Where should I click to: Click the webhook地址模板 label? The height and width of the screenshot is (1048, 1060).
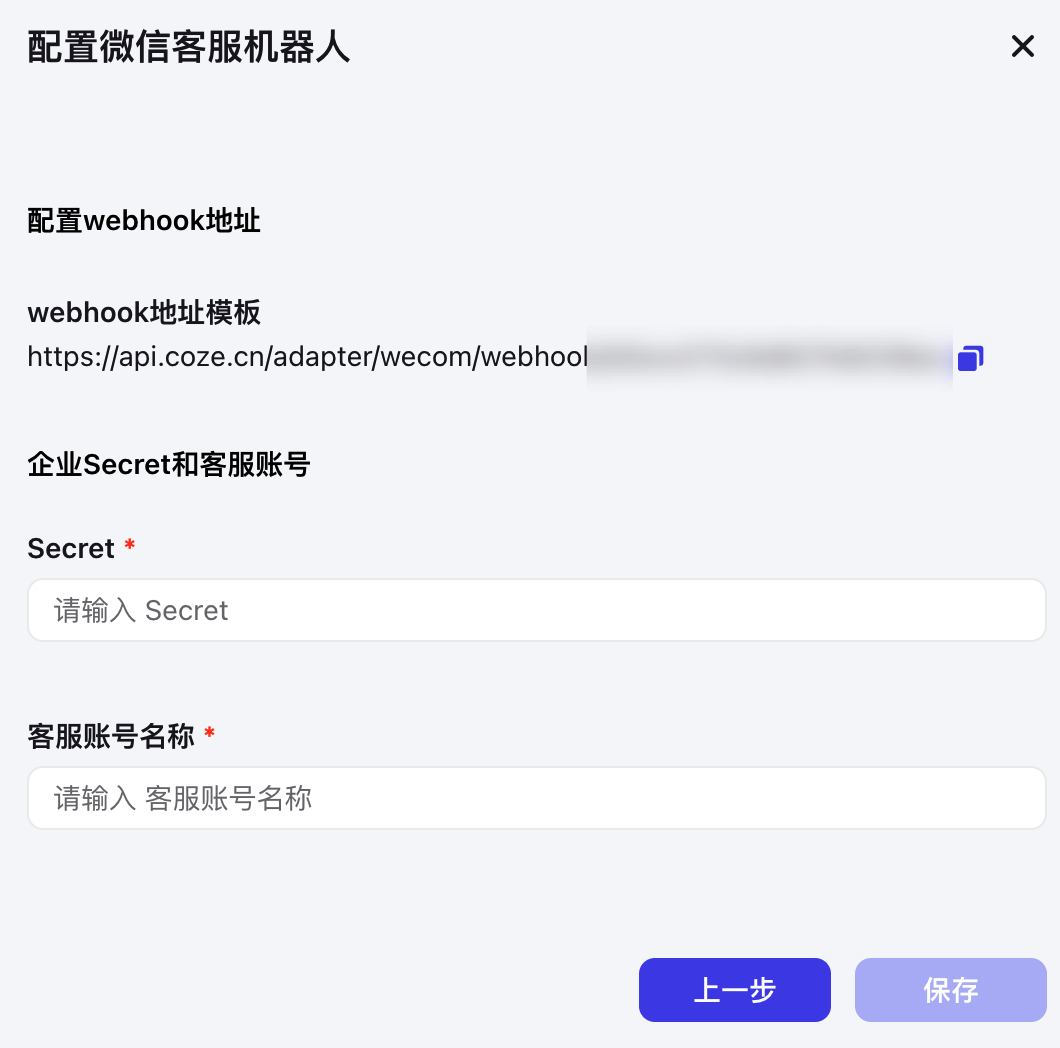coord(144,313)
